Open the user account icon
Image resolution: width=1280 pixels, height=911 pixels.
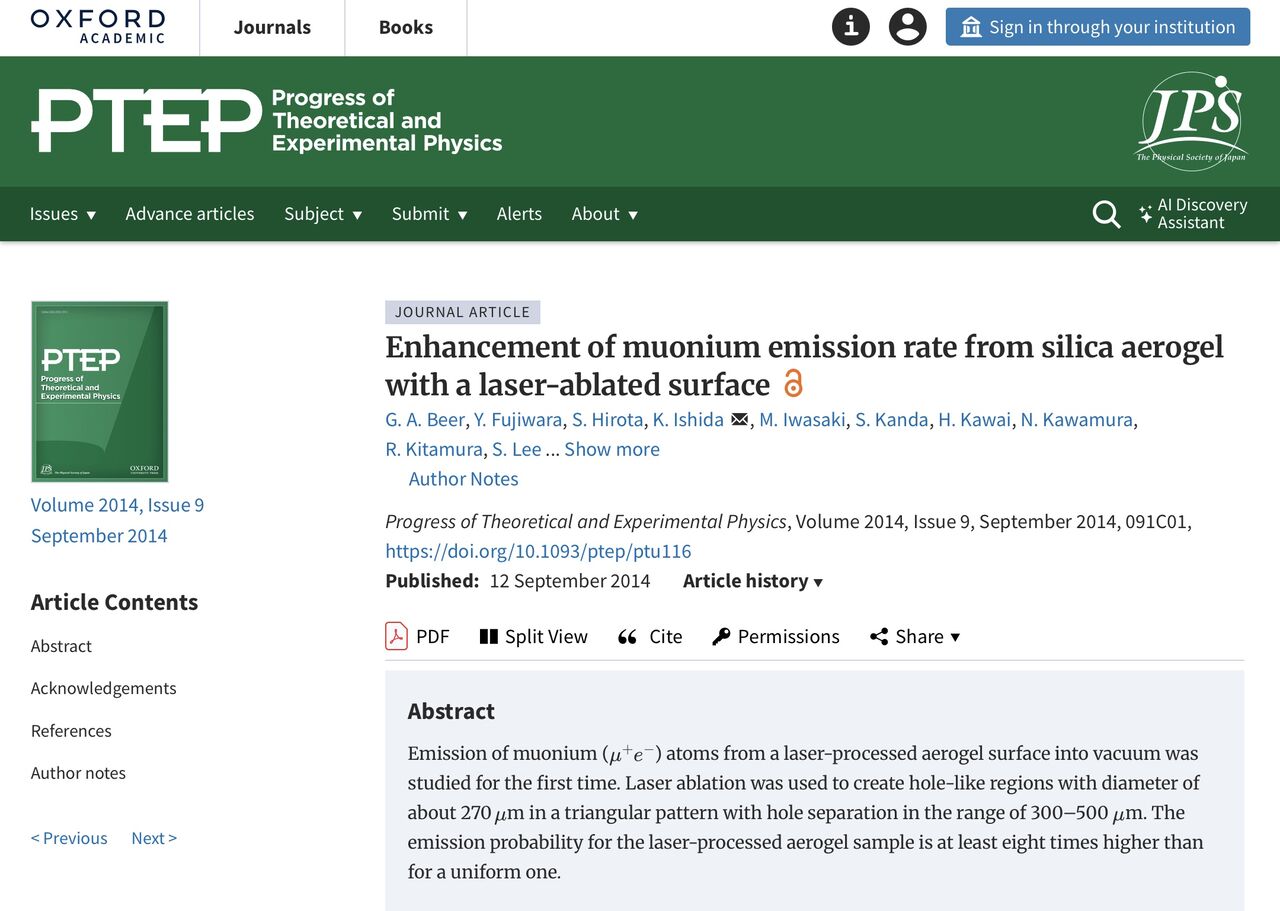click(908, 27)
